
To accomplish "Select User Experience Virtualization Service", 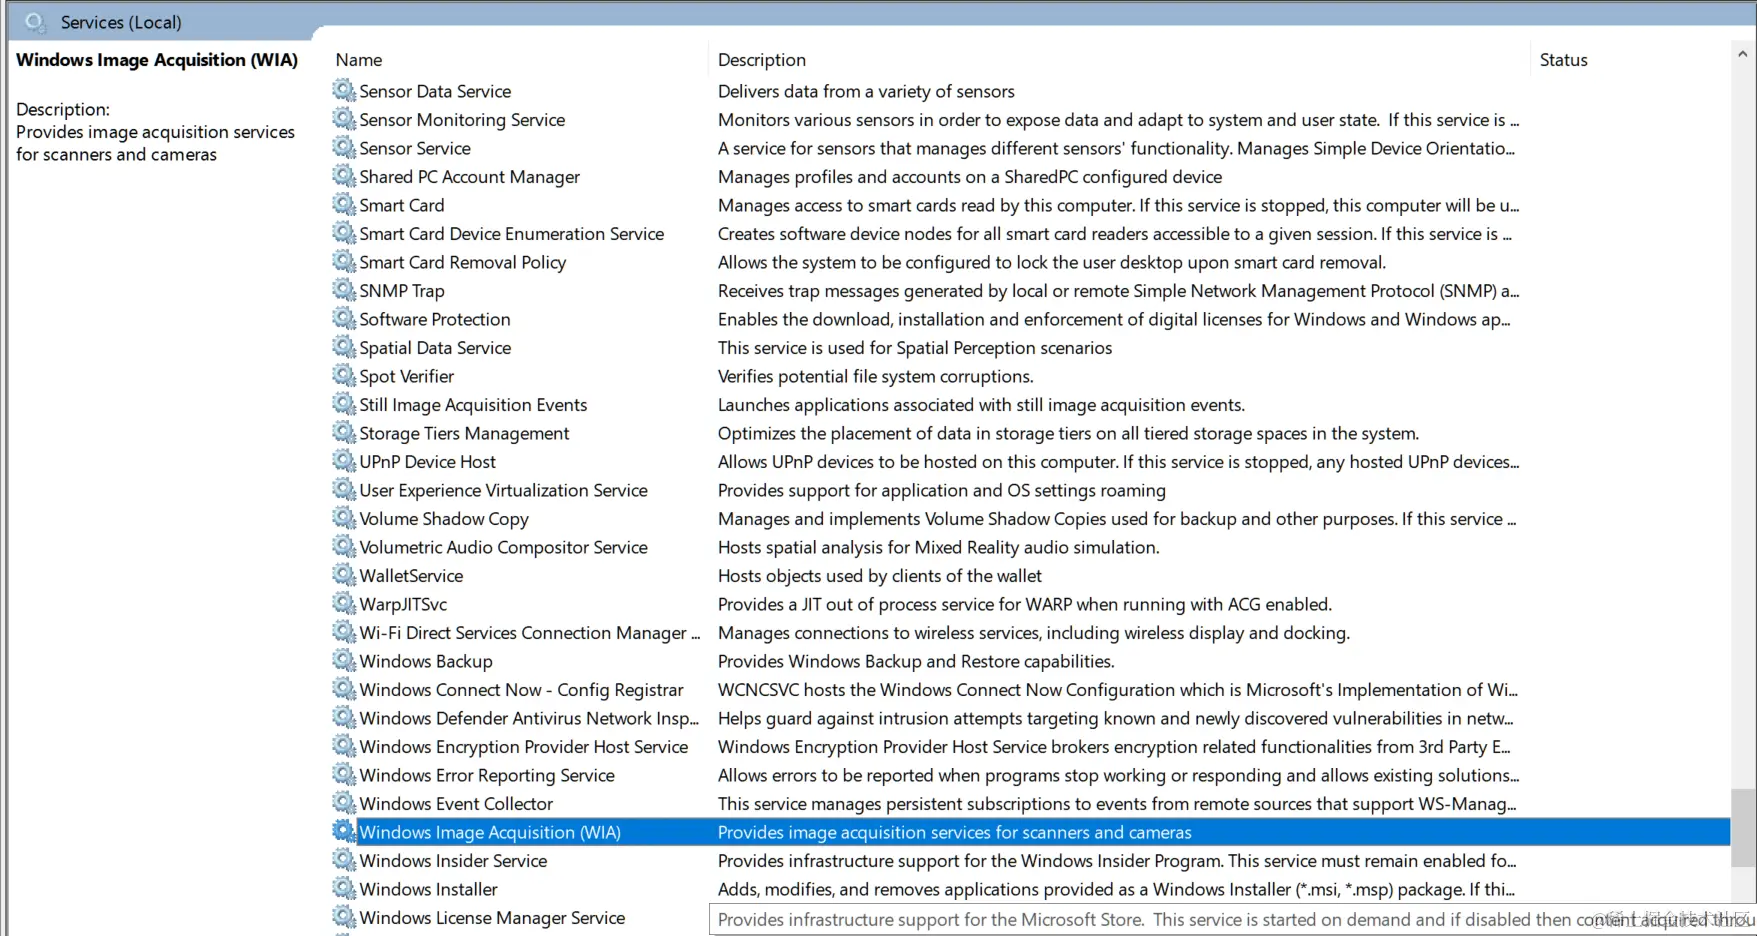I will point(503,490).
